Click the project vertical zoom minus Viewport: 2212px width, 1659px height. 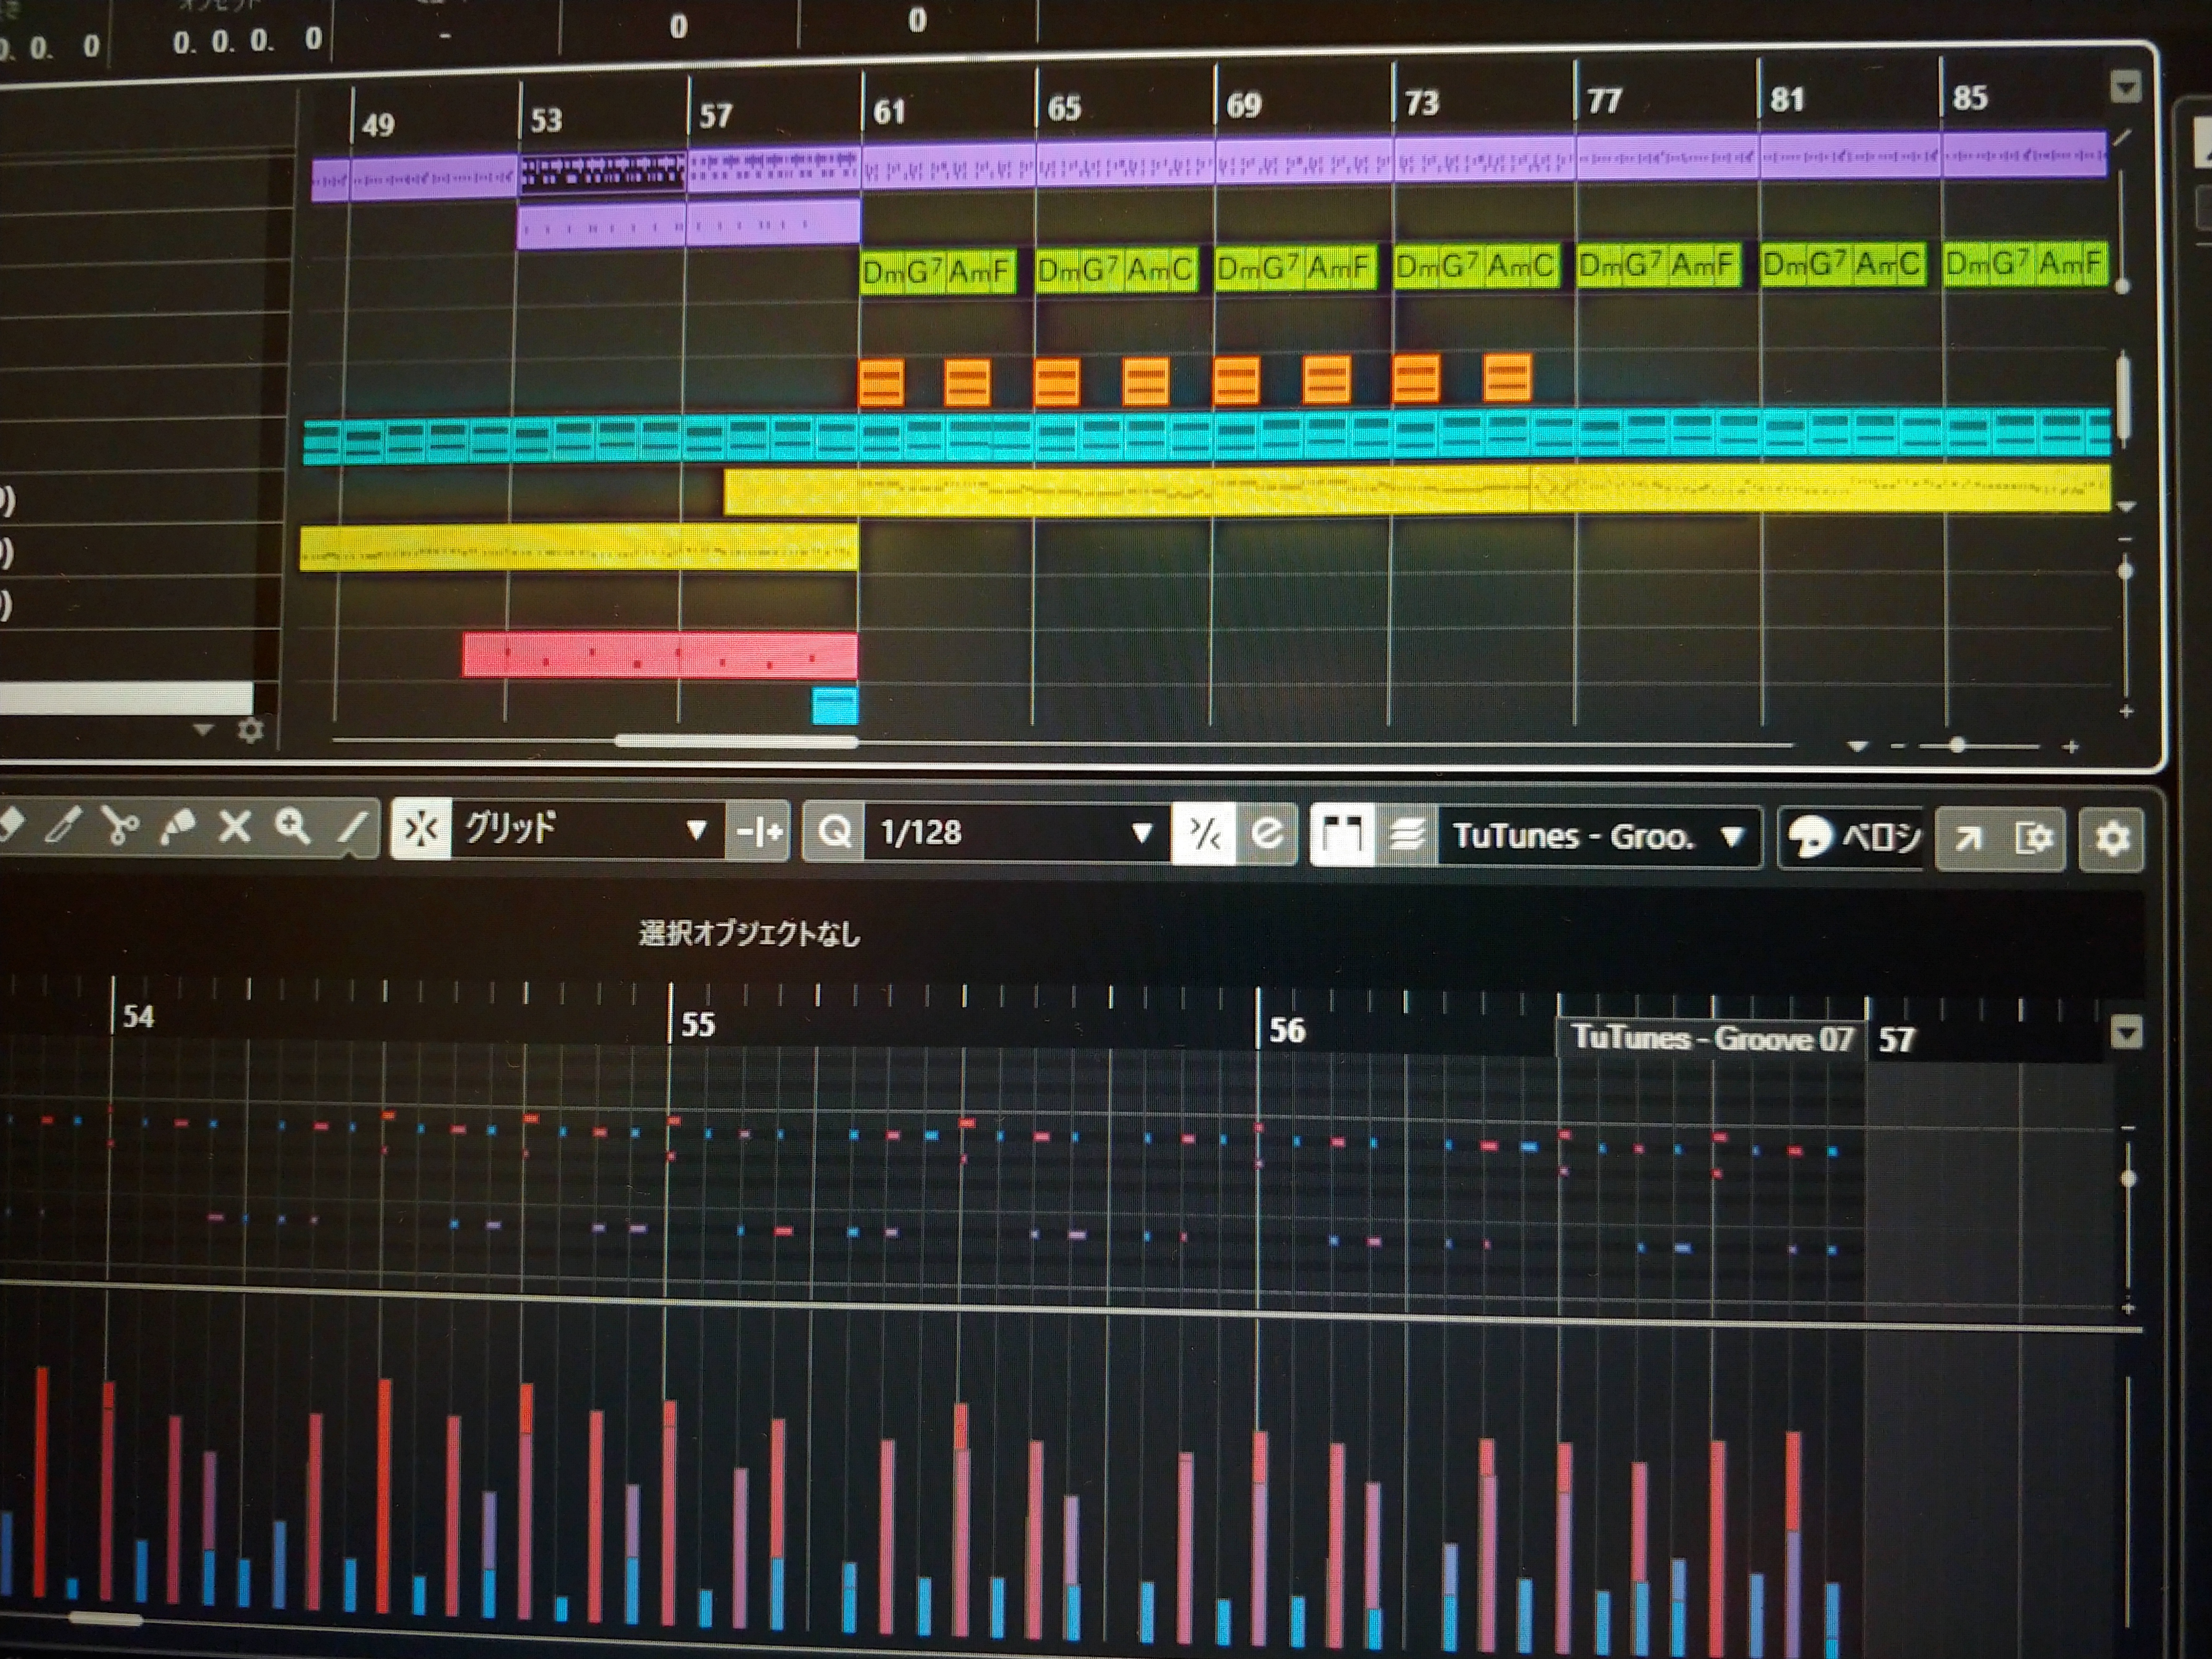tap(2126, 540)
